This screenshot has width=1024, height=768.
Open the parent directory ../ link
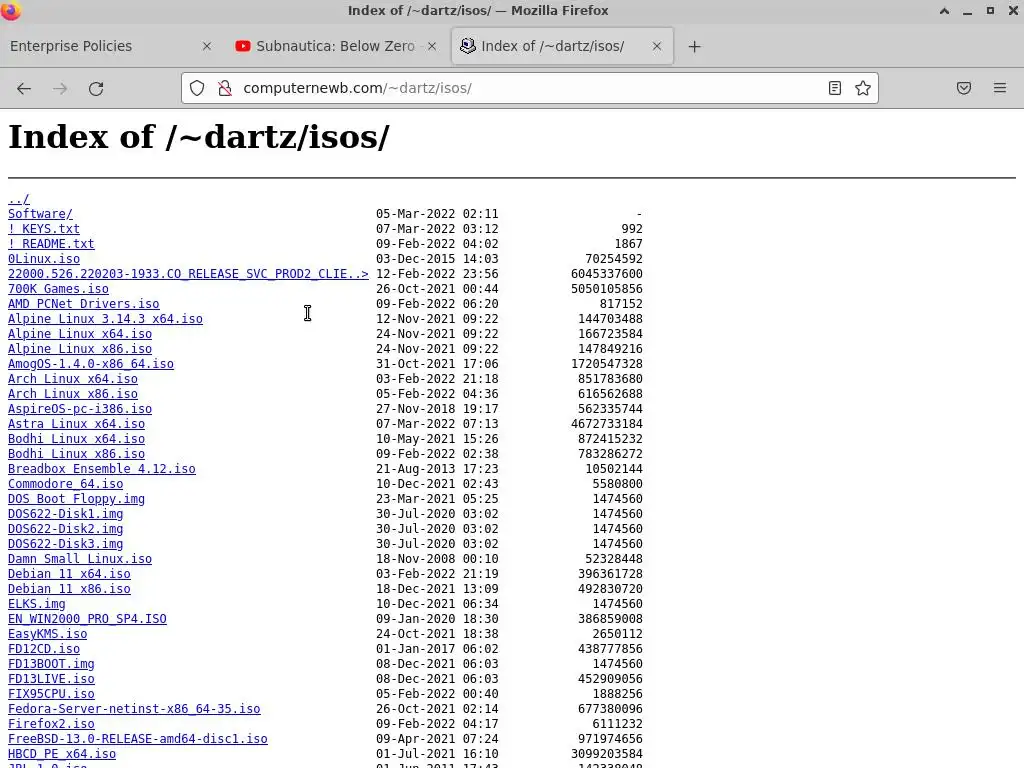[x=18, y=199]
